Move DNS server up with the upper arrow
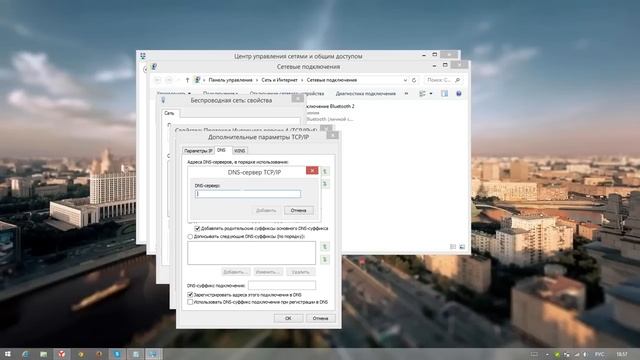This screenshot has height=360, width=640. point(325,171)
